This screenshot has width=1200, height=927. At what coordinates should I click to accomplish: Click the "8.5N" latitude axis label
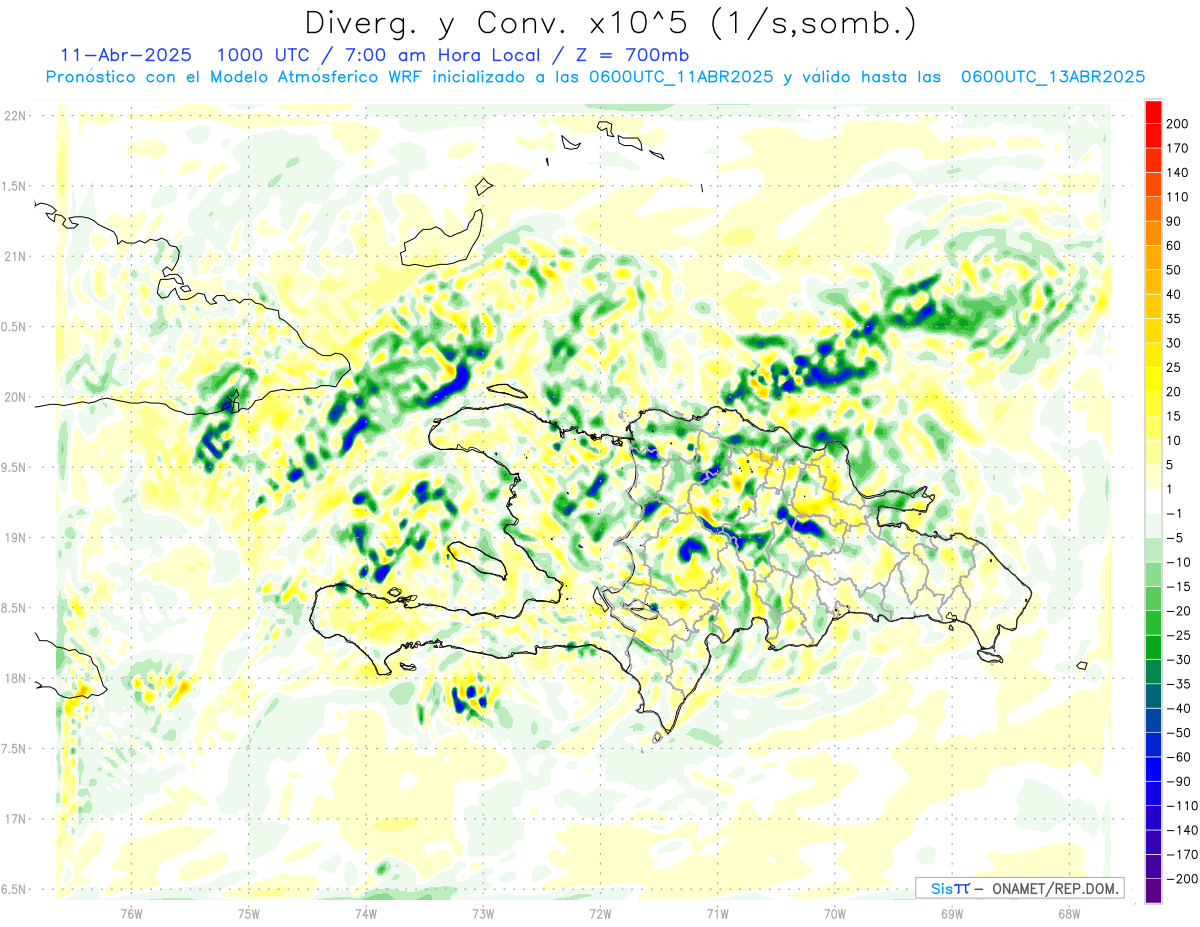pyautogui.click(x=15, y=608)
